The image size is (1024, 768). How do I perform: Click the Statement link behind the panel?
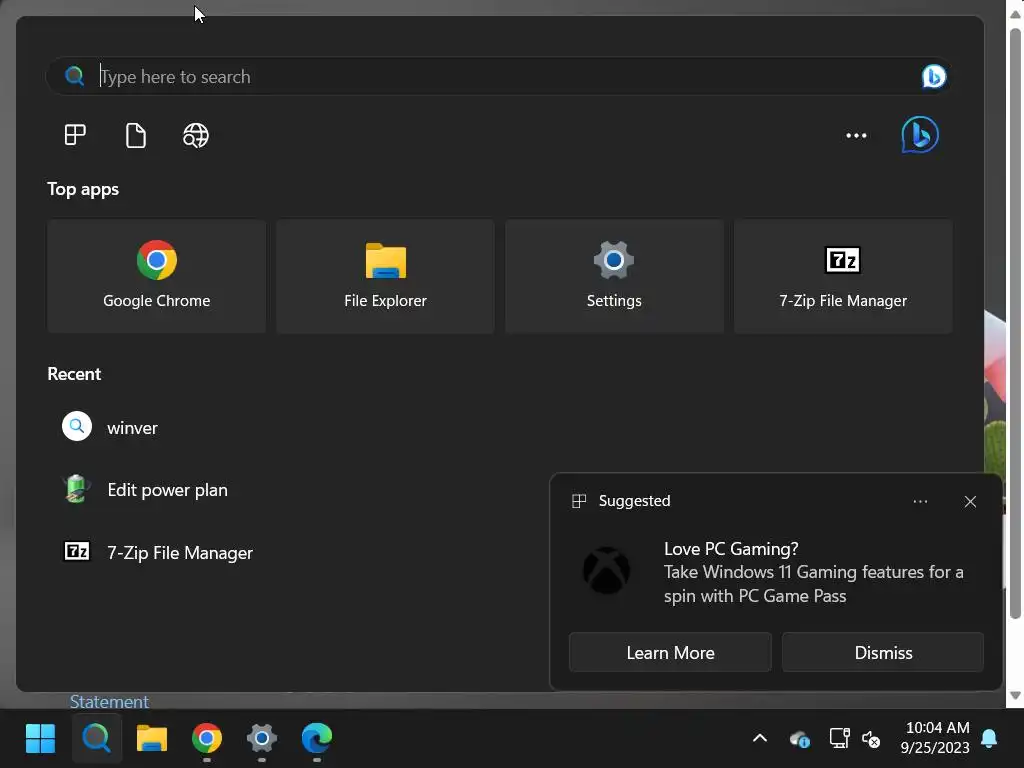click(109, 701)
